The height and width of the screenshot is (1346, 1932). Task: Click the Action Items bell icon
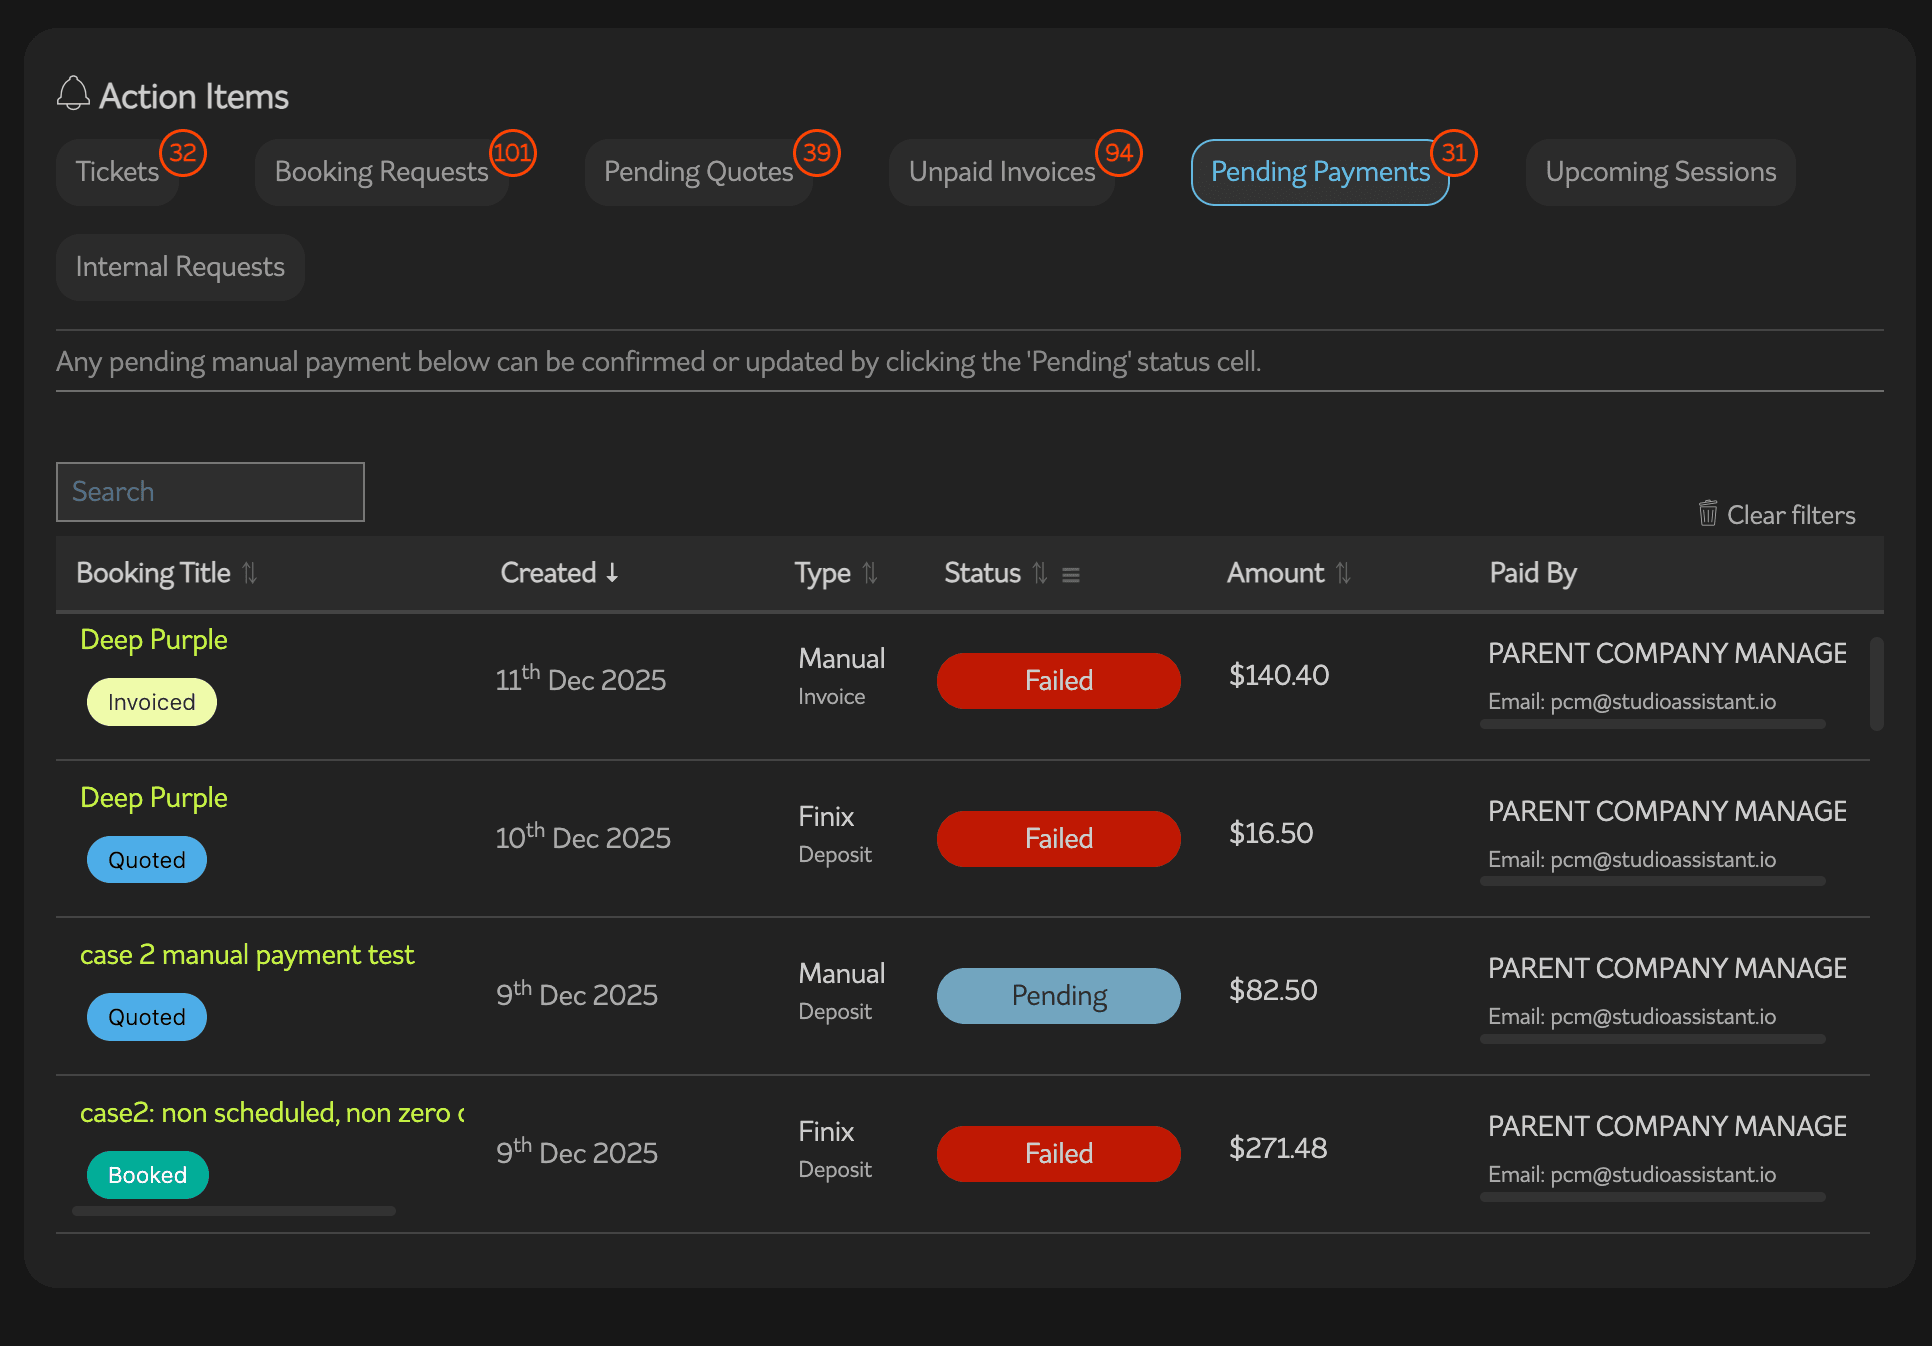[73, 94]
